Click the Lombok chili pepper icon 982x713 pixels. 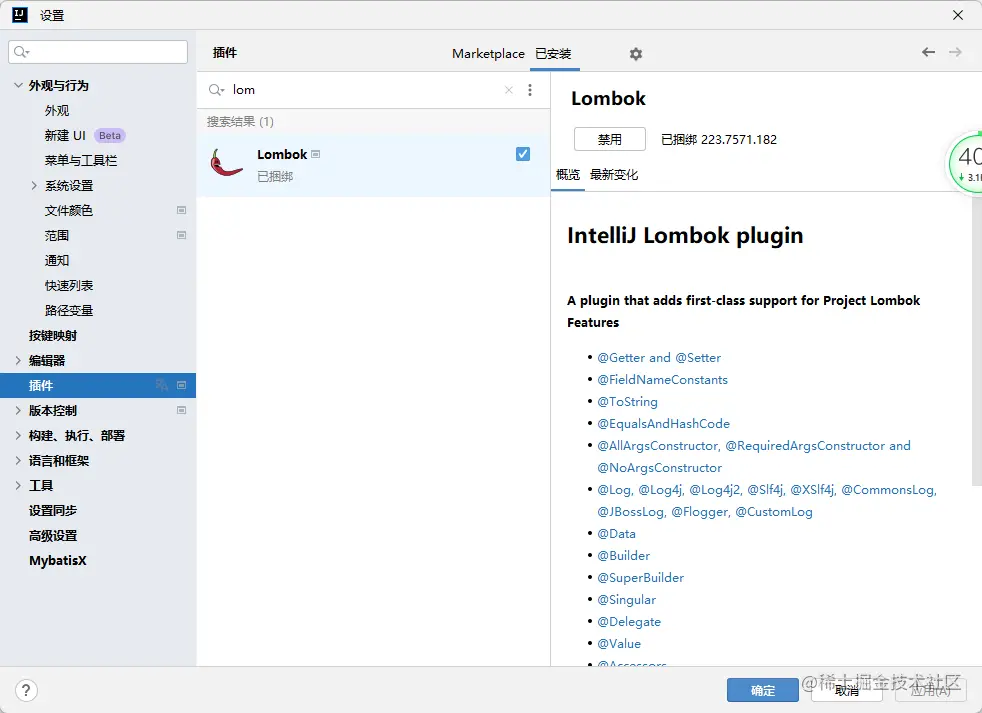[225, 163]
